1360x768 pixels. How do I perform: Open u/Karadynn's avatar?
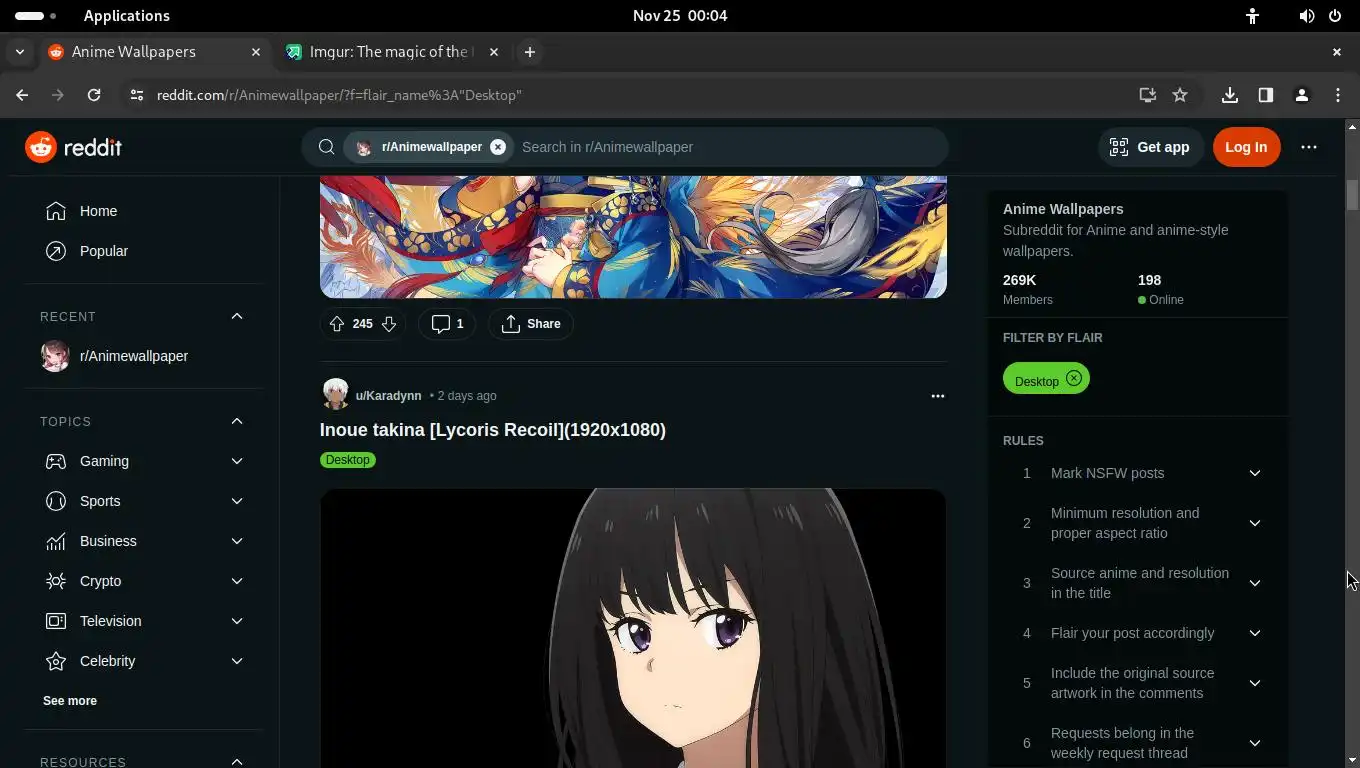click(x=335, y=395)
